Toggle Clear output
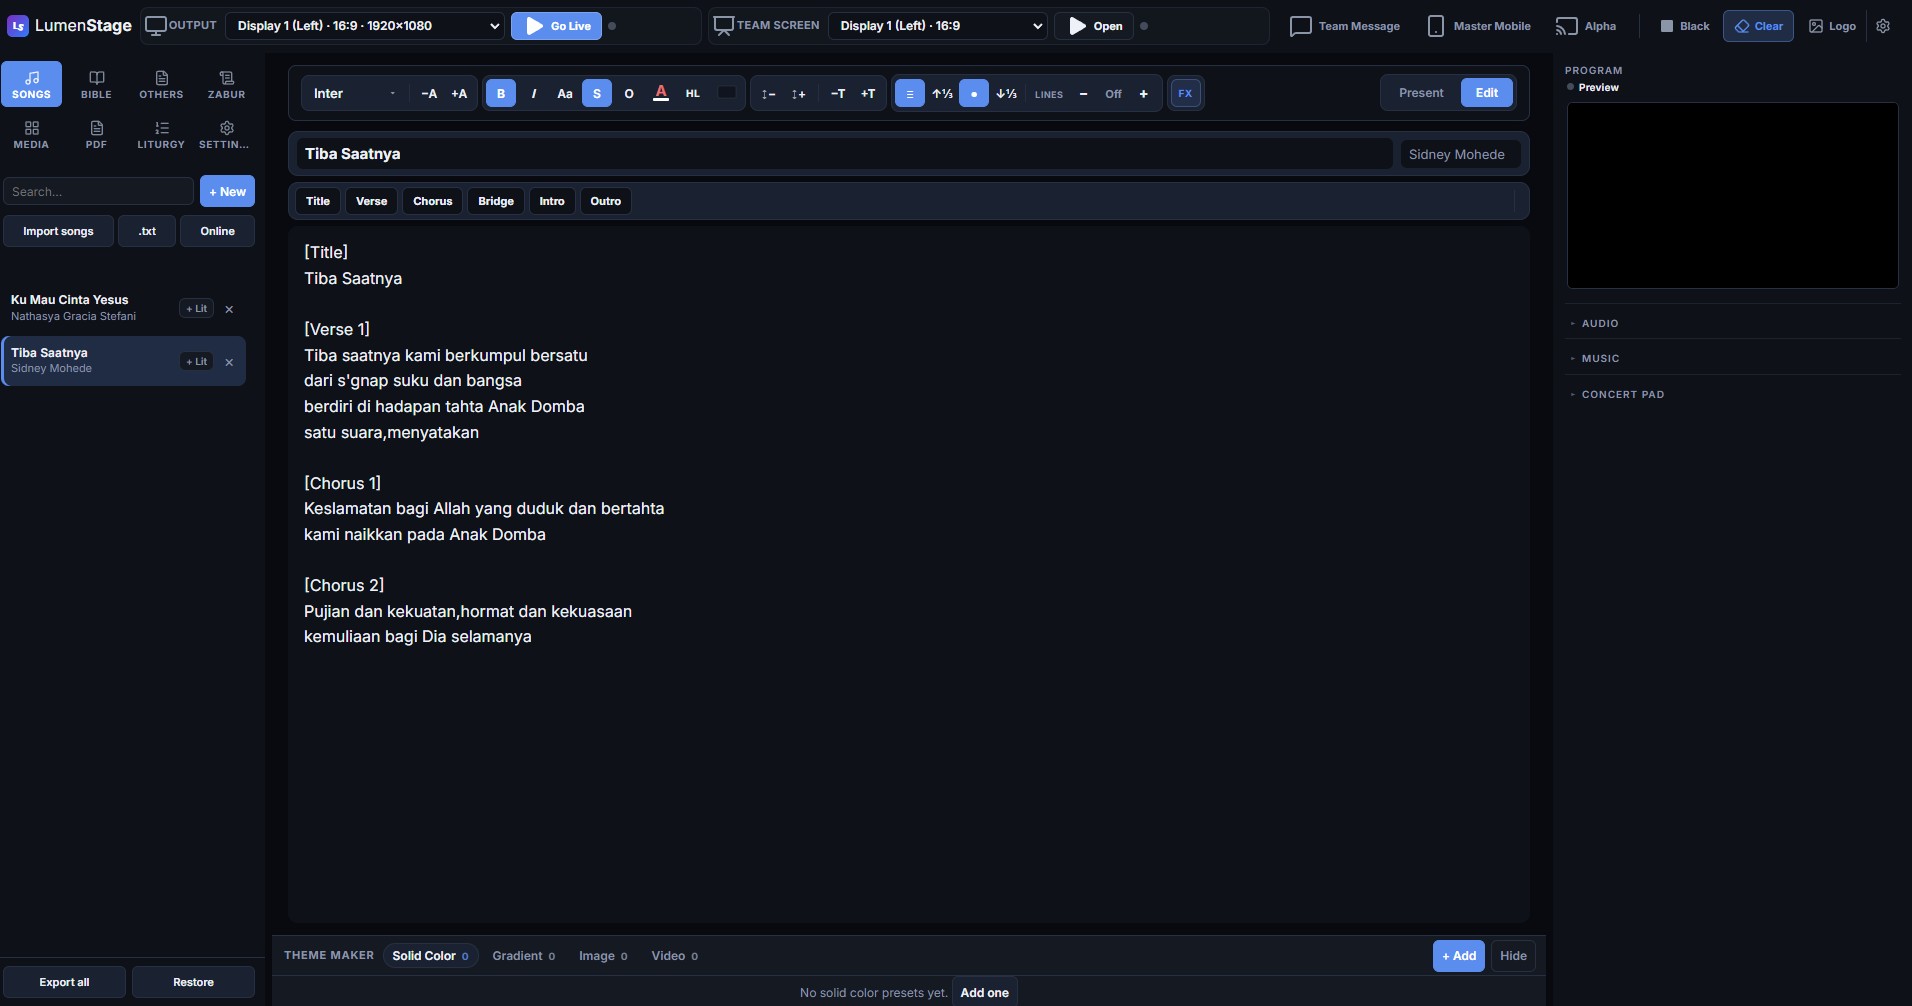 (x=1758, y=26)
